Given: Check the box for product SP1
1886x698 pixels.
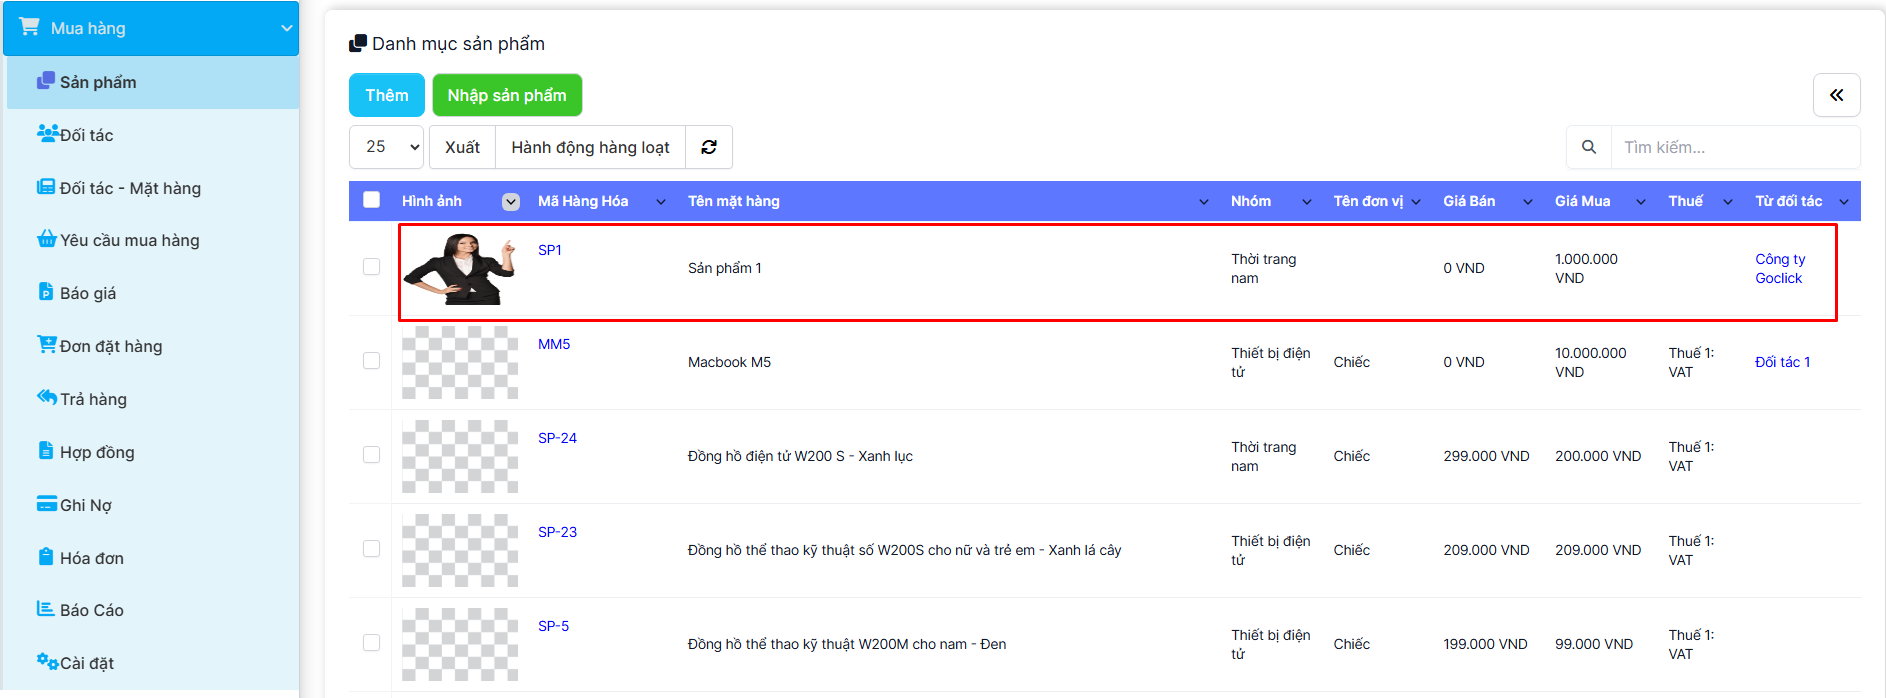Looking at the screenshot, I should [371, 267].
